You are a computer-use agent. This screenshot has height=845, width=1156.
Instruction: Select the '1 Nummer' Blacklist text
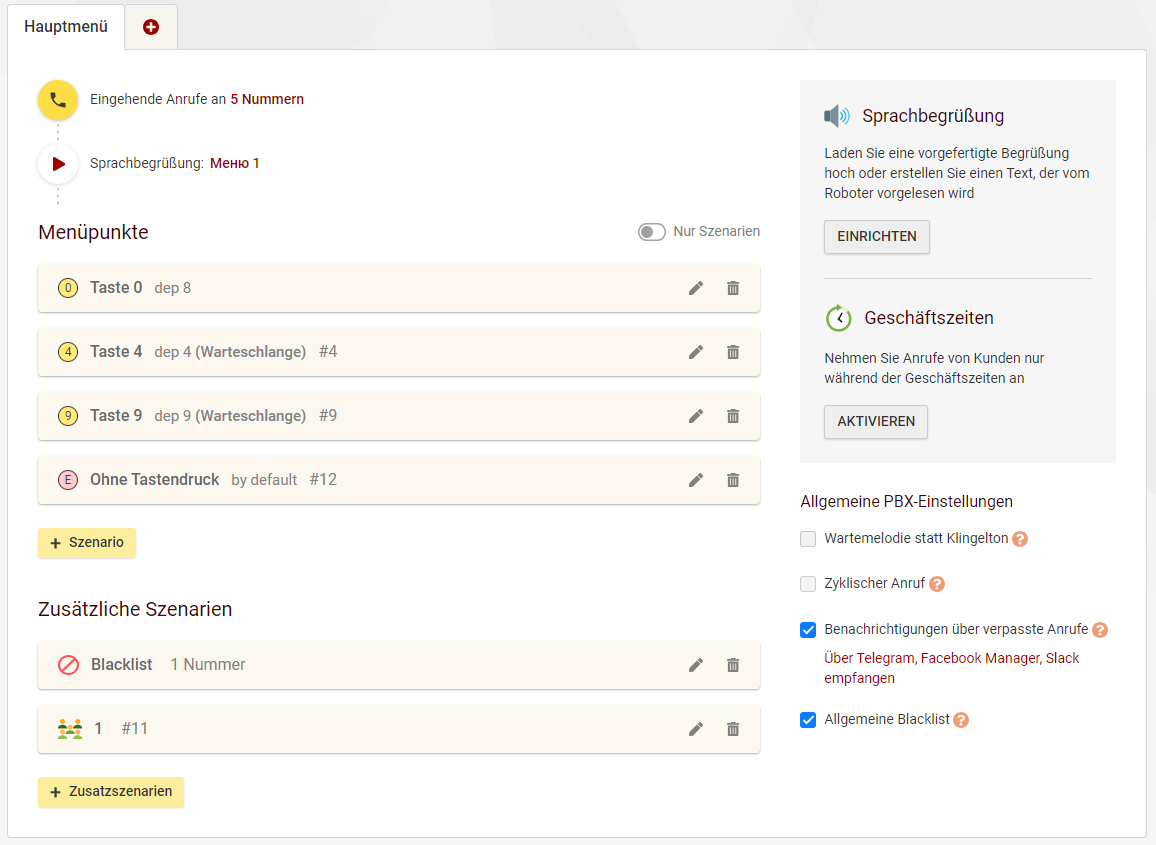click(208, 664)
